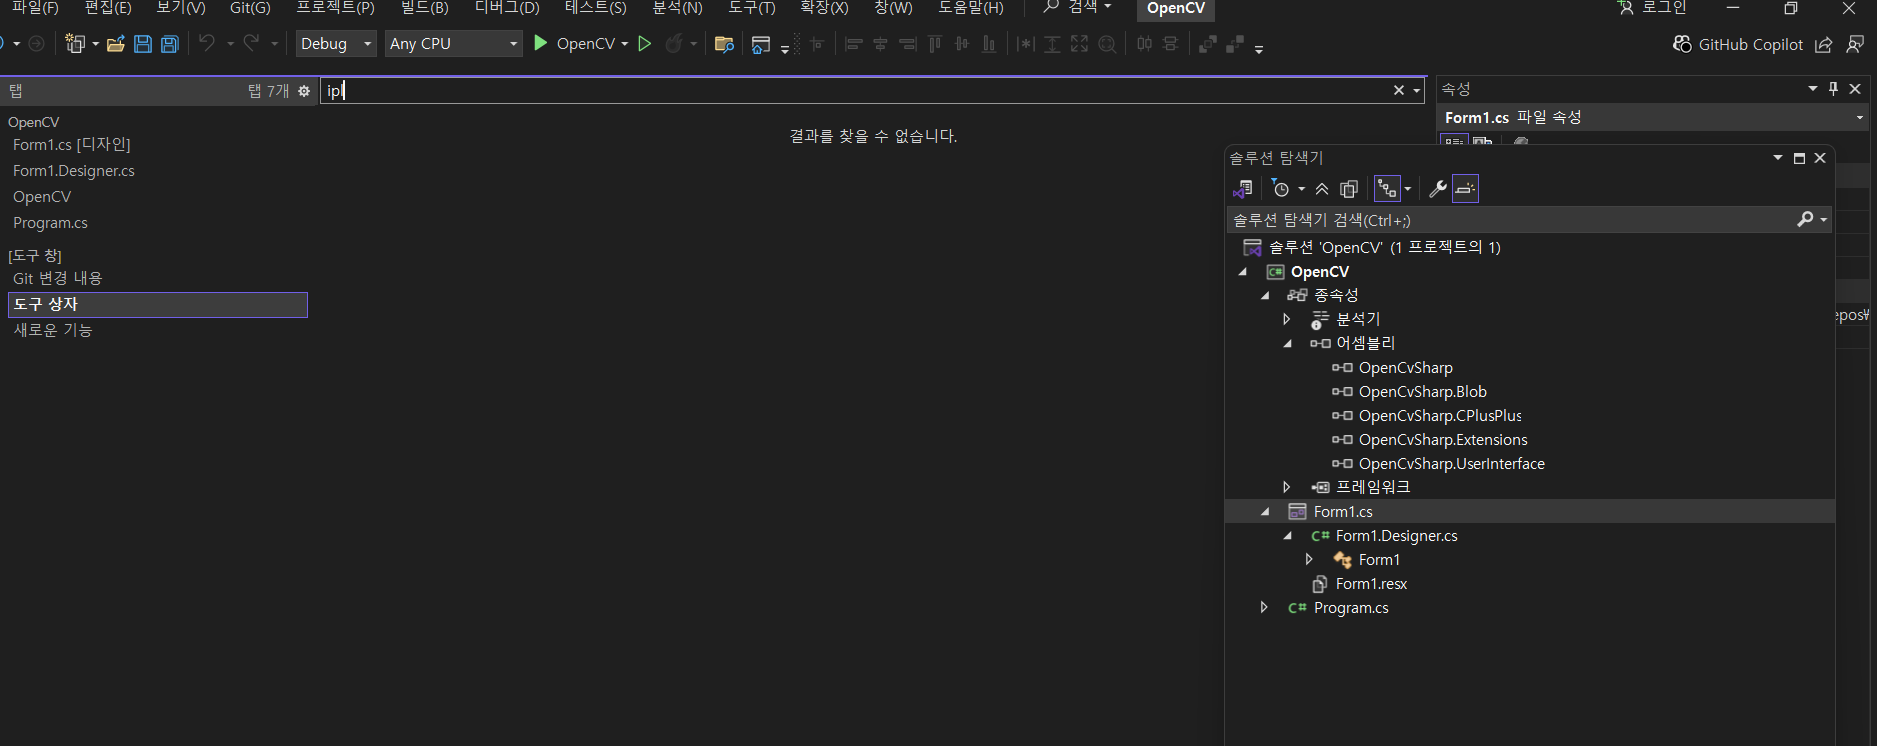Save the current file with the disk icon
The image size is (1877, 746).
(143, 44)
